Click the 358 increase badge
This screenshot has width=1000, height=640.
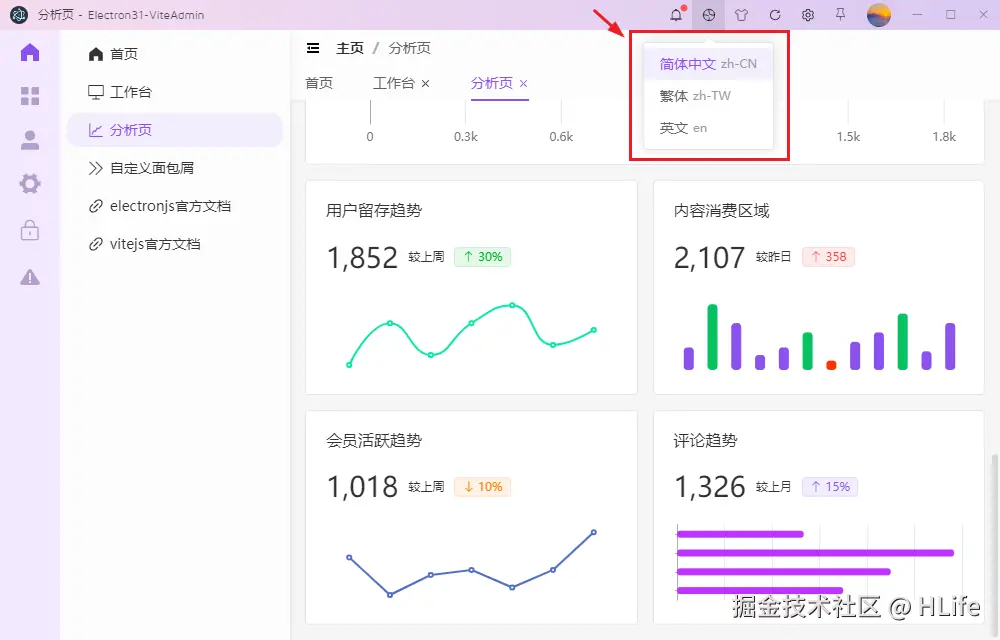click(828, 257)
